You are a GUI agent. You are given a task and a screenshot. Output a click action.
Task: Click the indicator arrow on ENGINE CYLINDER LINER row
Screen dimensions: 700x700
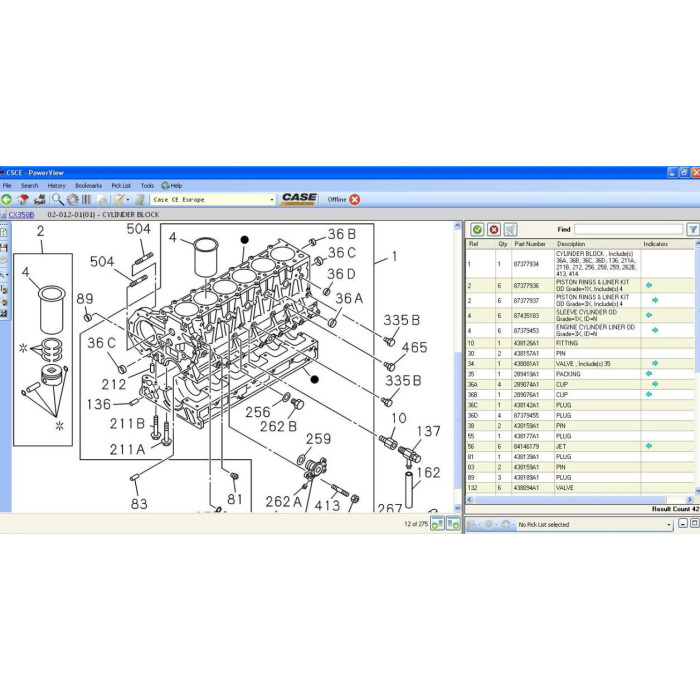click(x=655, y=330)
